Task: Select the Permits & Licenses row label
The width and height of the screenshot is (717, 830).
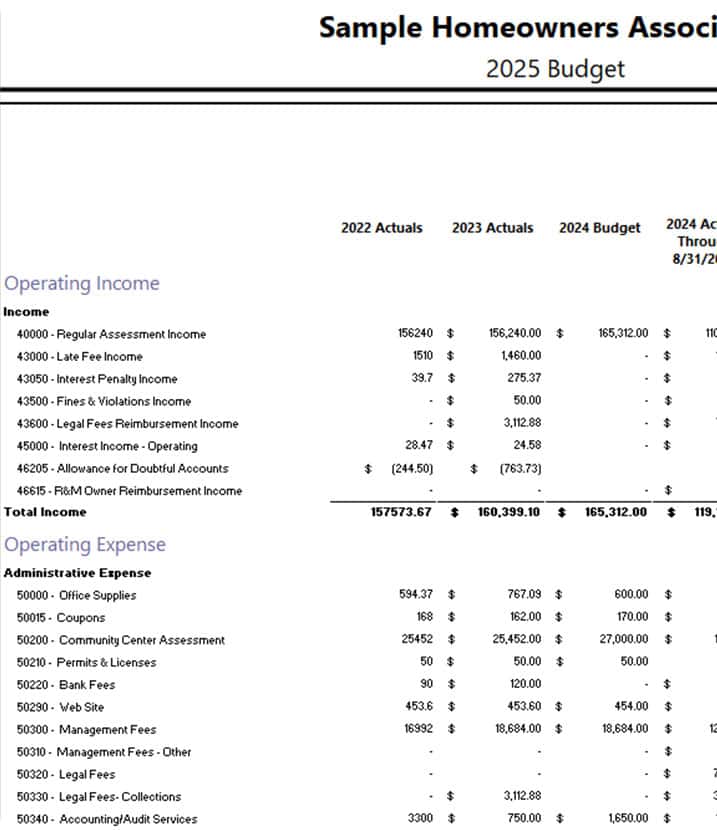Action: tap(86, 662)
